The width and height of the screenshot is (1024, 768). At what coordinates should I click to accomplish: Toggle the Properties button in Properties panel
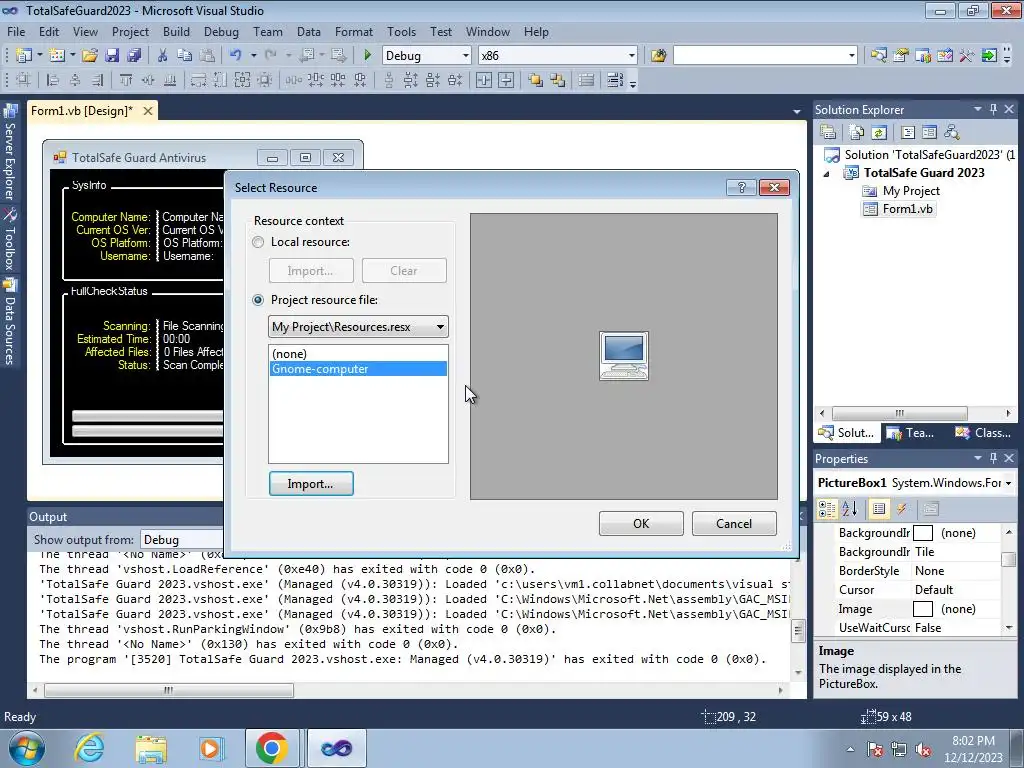point(879,509)
